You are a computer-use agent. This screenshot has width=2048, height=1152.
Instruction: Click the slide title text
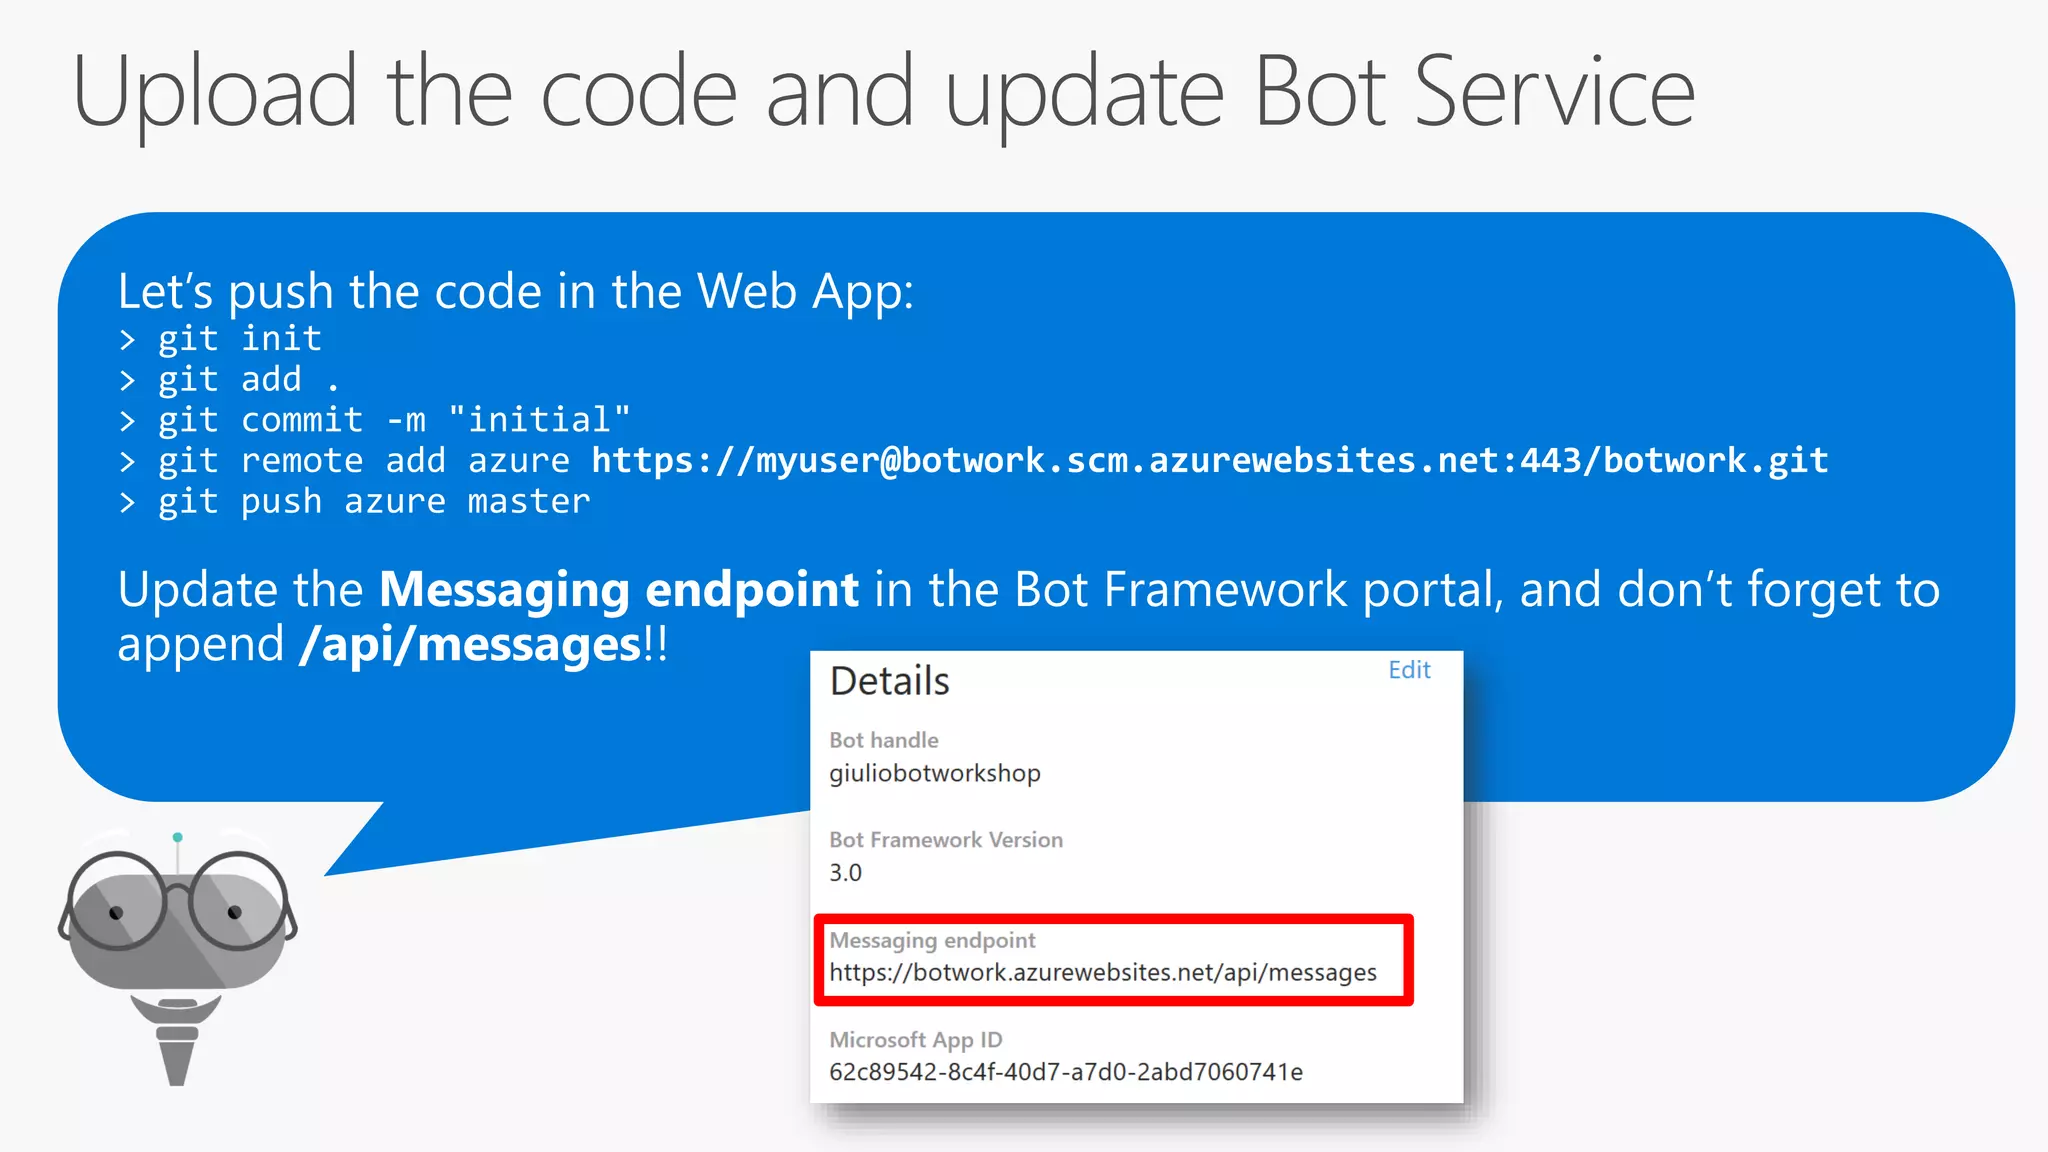pos(883,92)
